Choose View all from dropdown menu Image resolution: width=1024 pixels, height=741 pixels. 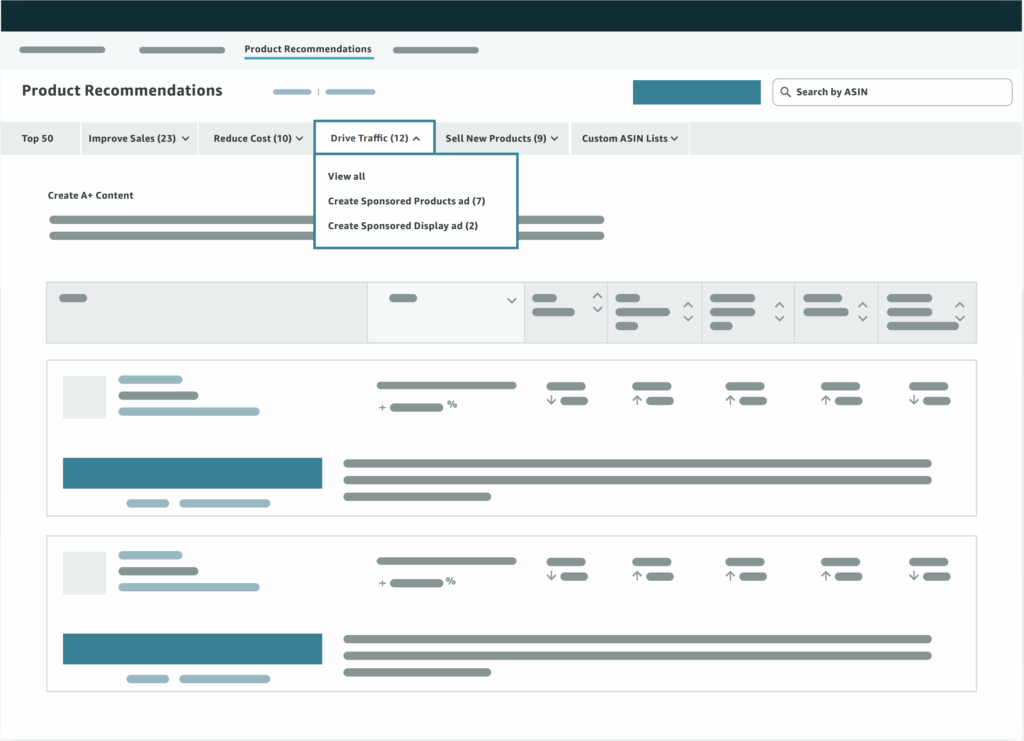pyautogui.click(x=347, y=176)
